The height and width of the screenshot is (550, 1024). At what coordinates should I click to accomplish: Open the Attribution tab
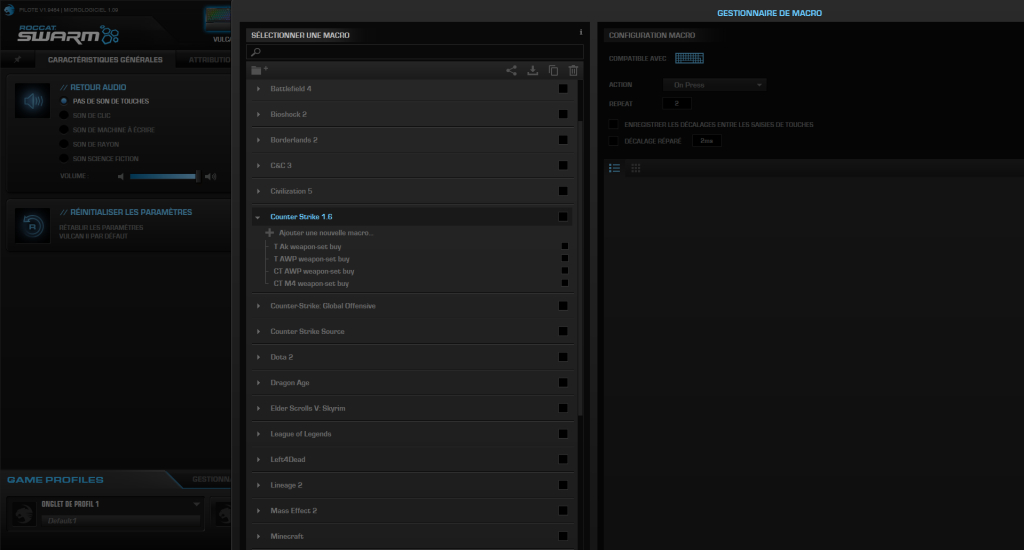(209, 59)
